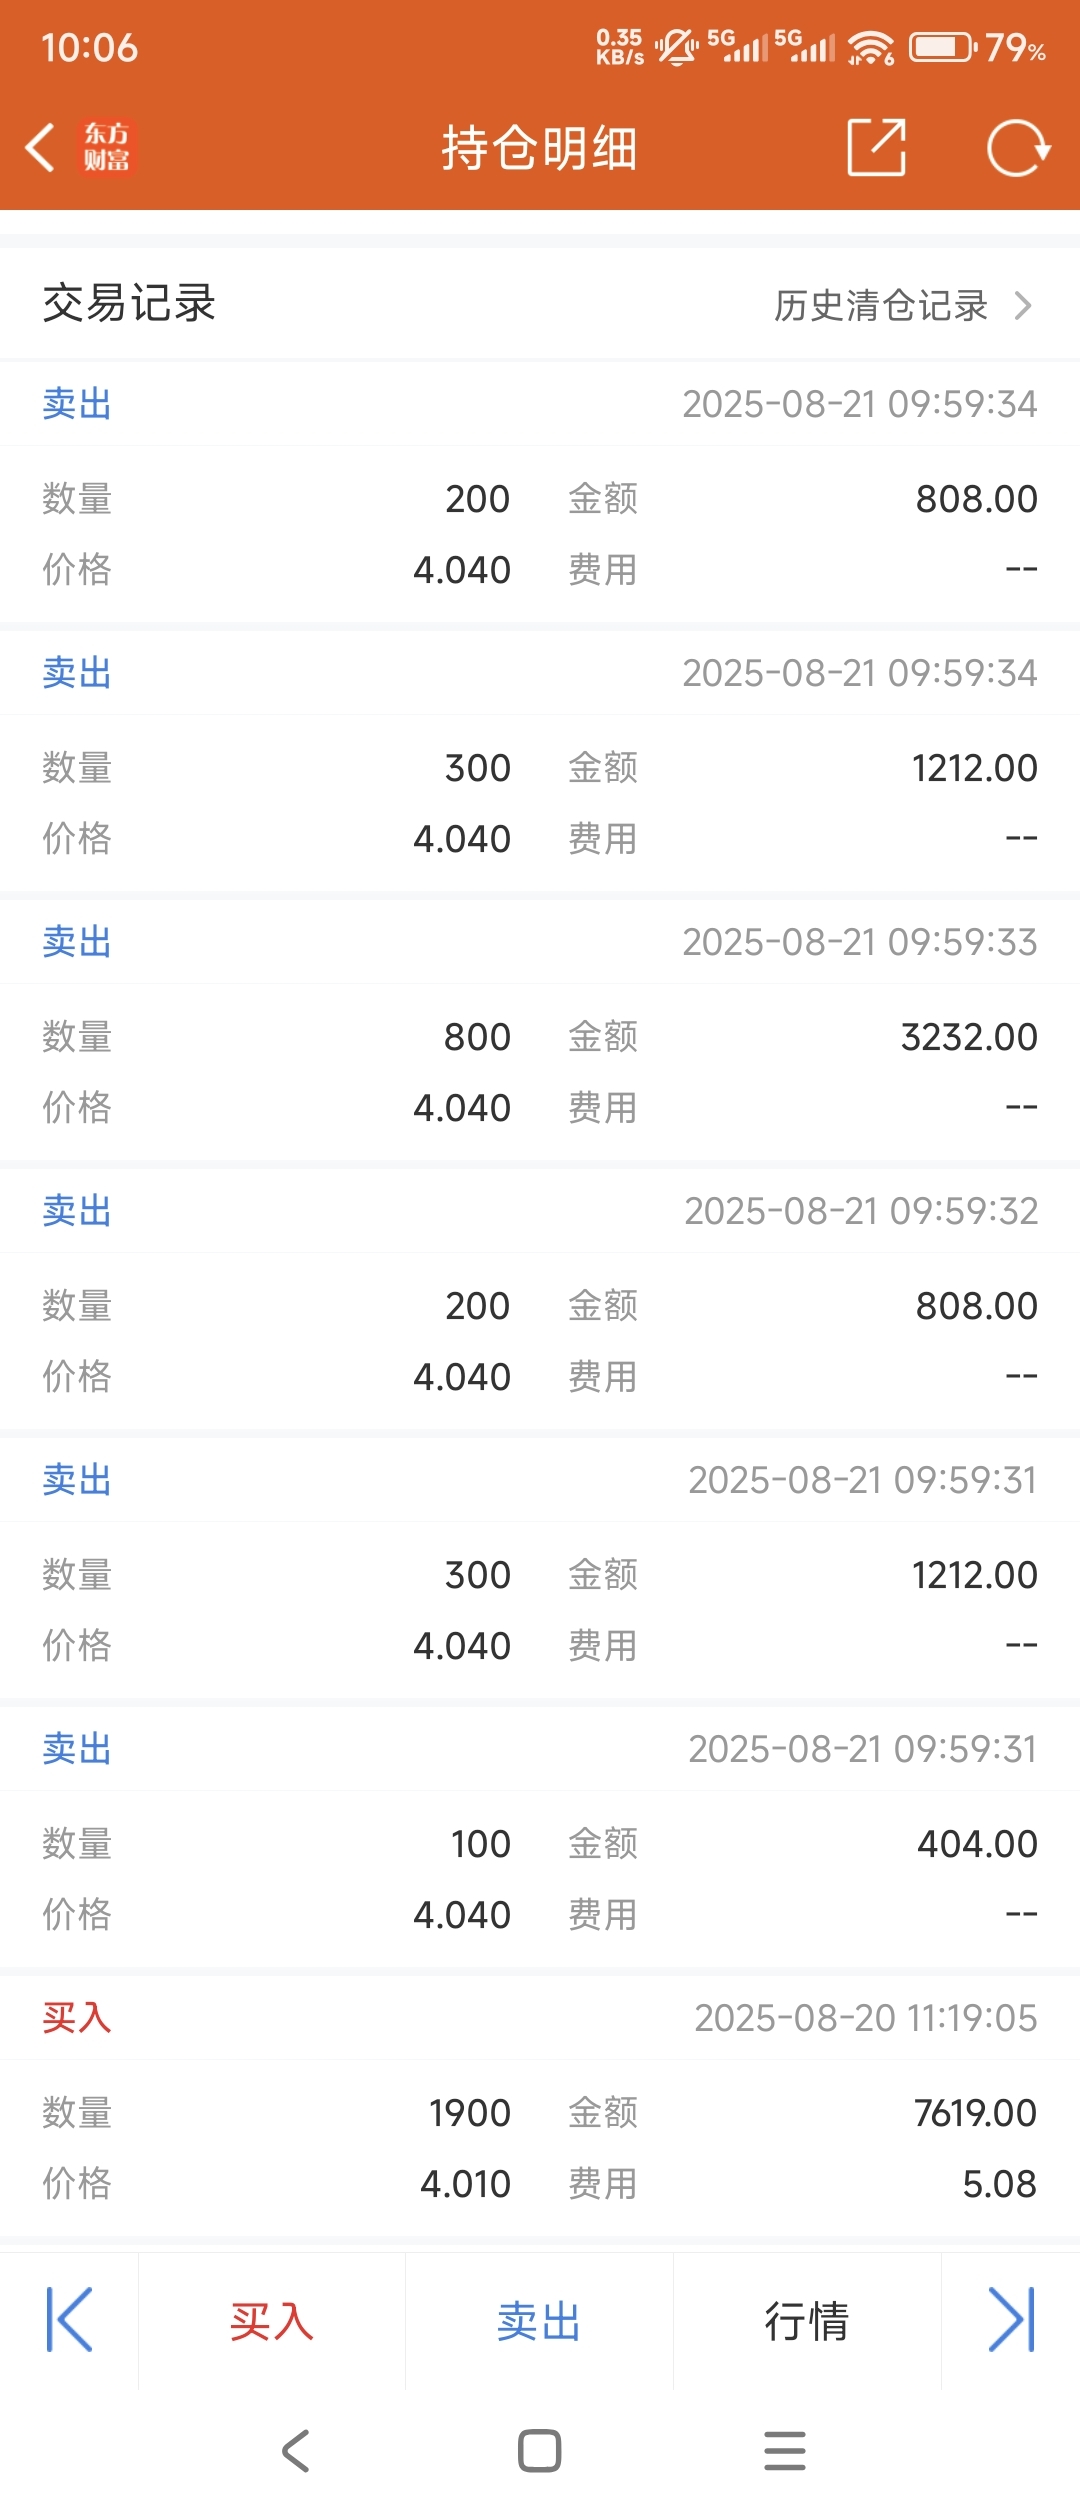The image size is (1080, 2520).
Task: Expand 历史清仓记录 chevron arrow
Action: point(1022,305)
